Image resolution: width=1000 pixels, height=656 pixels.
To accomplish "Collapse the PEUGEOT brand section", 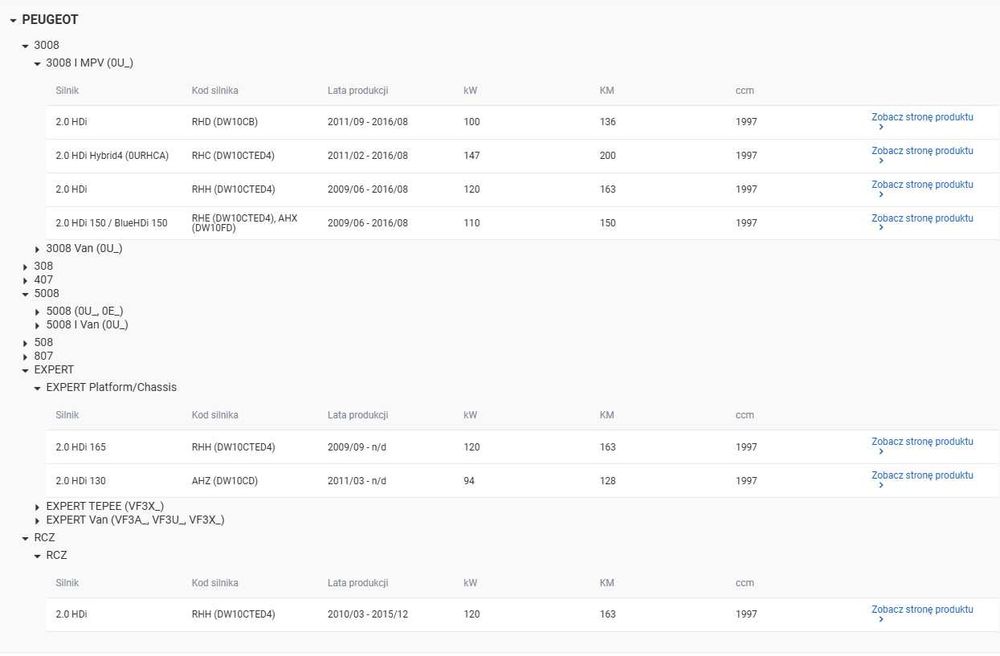I will [13, 20].
